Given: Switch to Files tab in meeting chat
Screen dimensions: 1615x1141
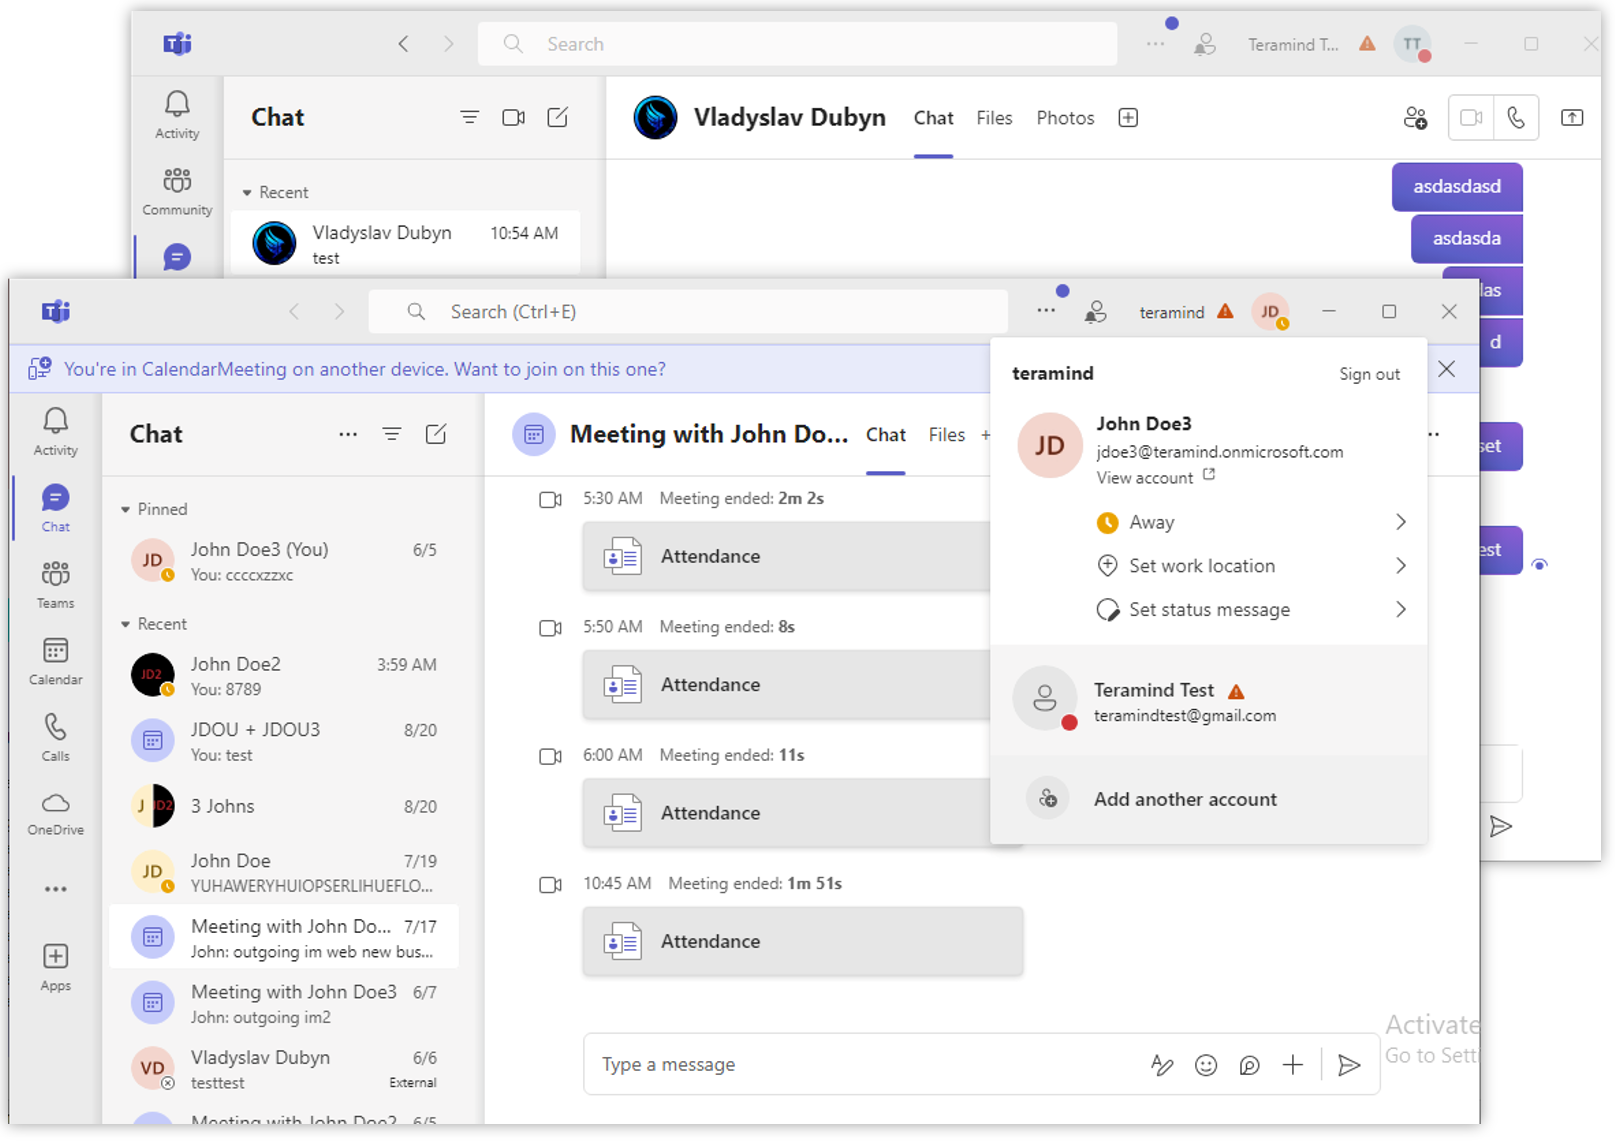Looking at the screenshot, I should tap(946, 435).
